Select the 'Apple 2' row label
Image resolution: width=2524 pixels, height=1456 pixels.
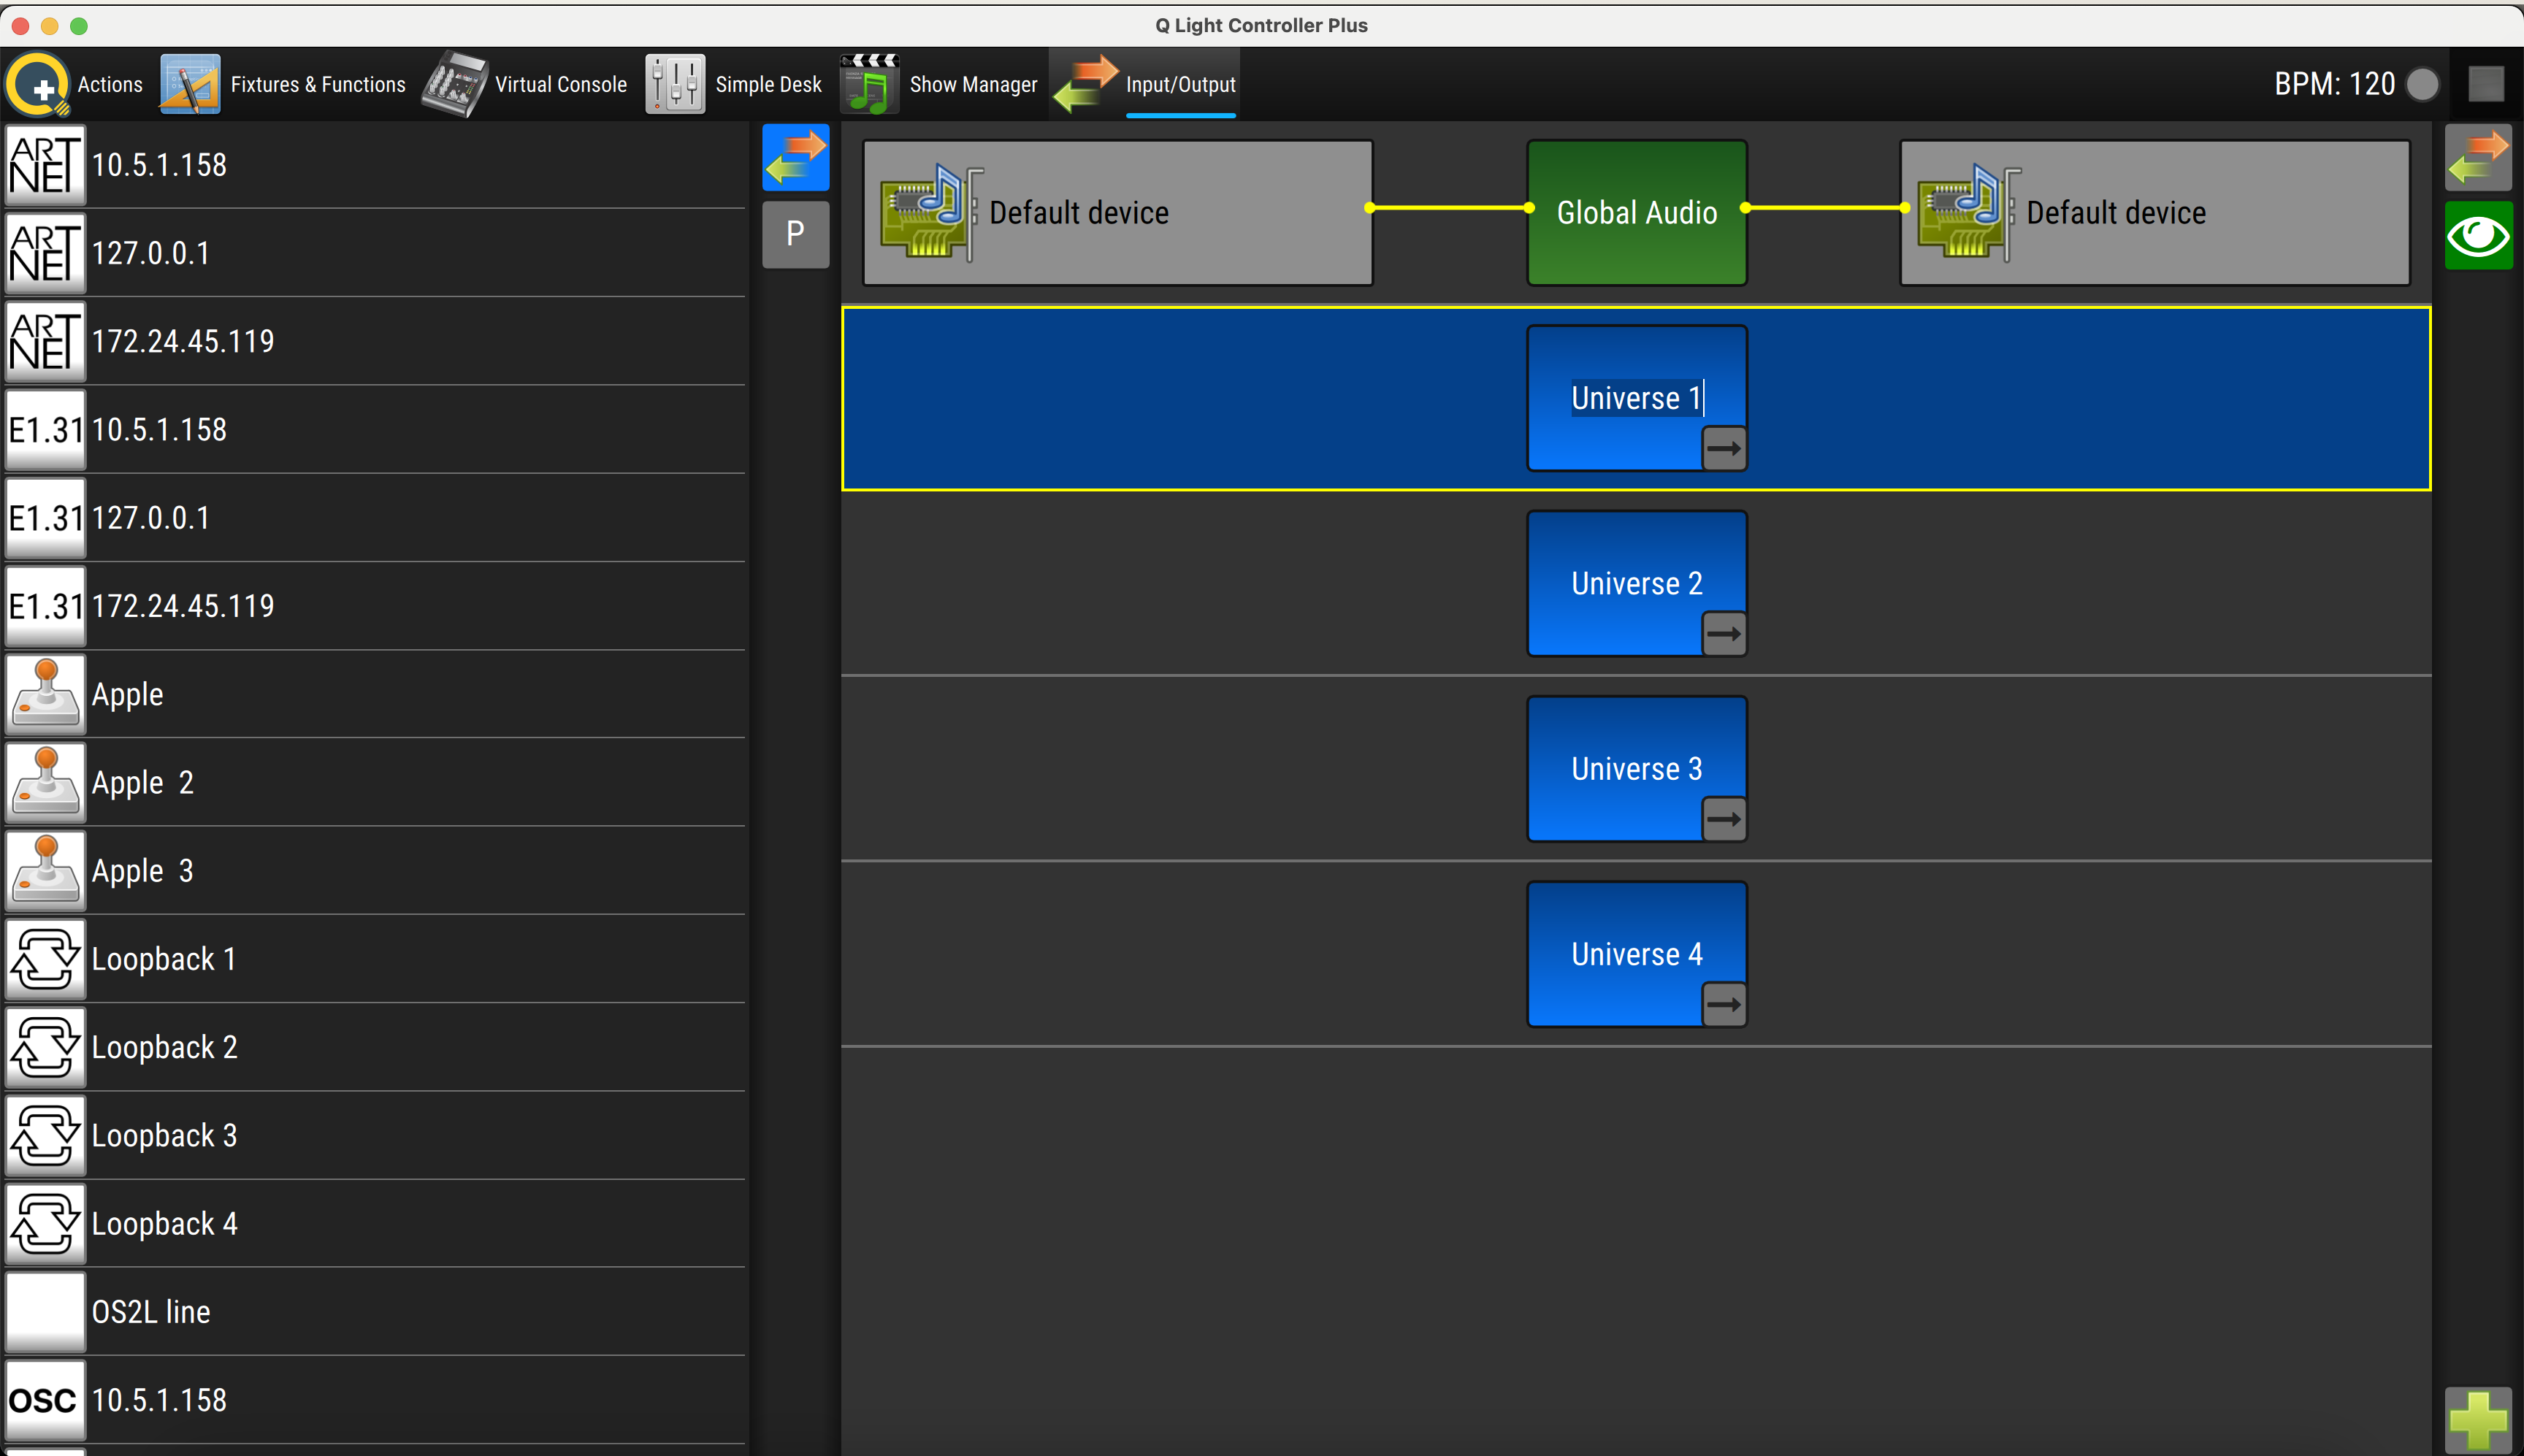tap(143, 782)
